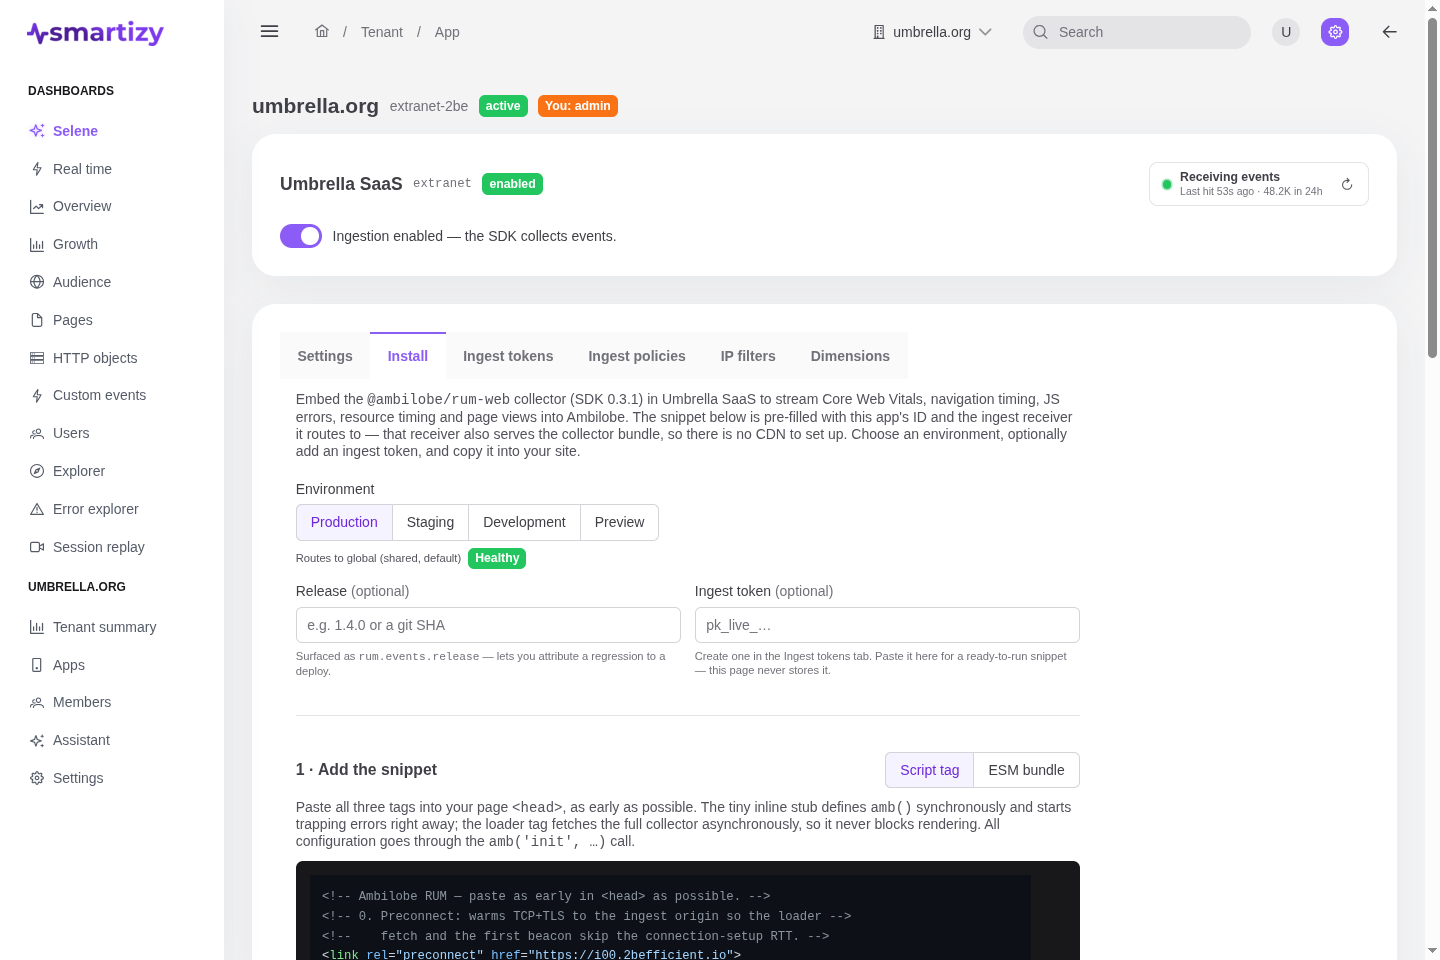This screenshot has width=1440, height=960.
Task: Focus the Search input field
Action: point(1137,32)
